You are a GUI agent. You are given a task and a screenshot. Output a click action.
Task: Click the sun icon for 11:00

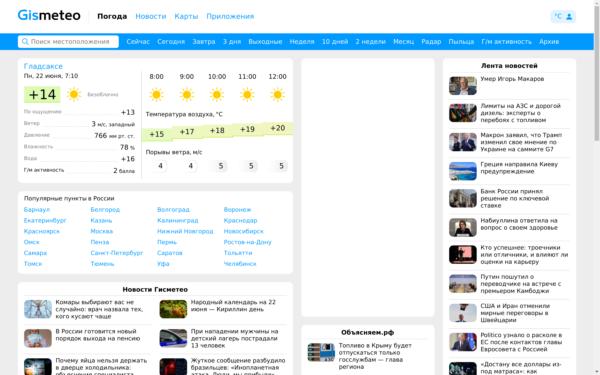[x=247, y=94]
